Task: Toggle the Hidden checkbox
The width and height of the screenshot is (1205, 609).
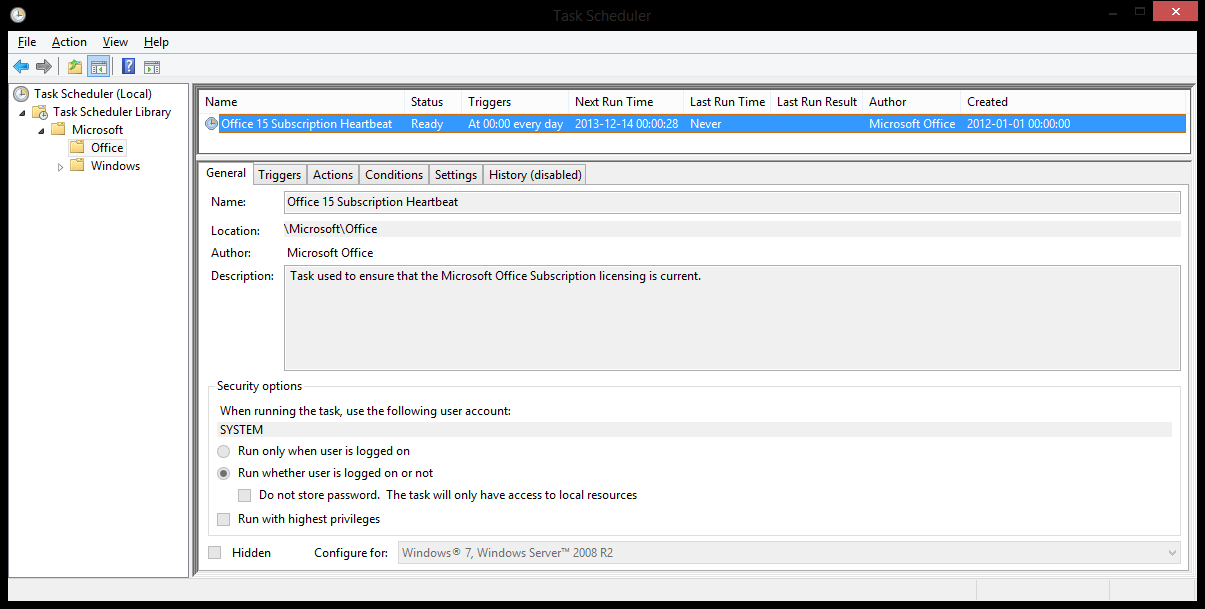Action: (x=215, y=552)
